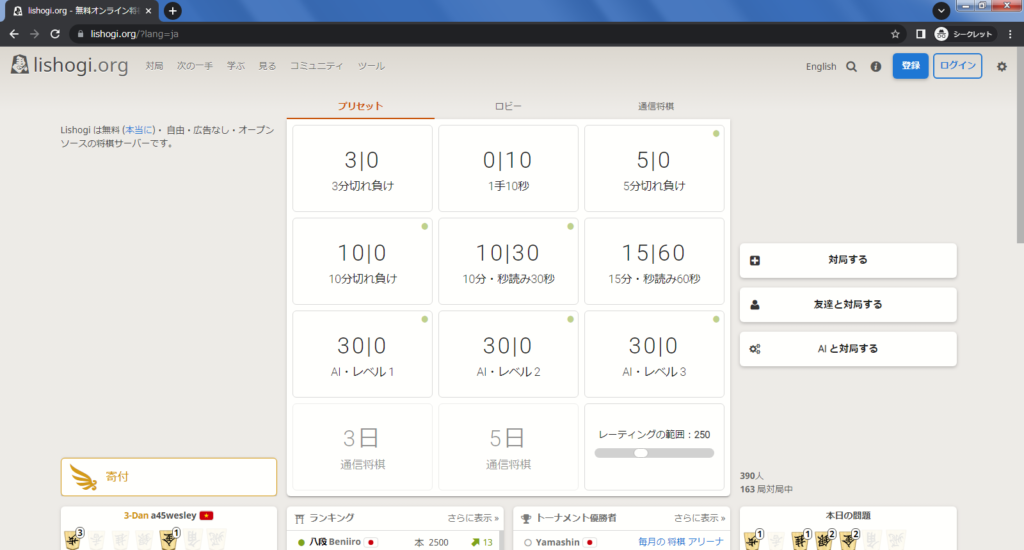
Task: Click the site lock icon in address bar
Action: tap(80, 34)
